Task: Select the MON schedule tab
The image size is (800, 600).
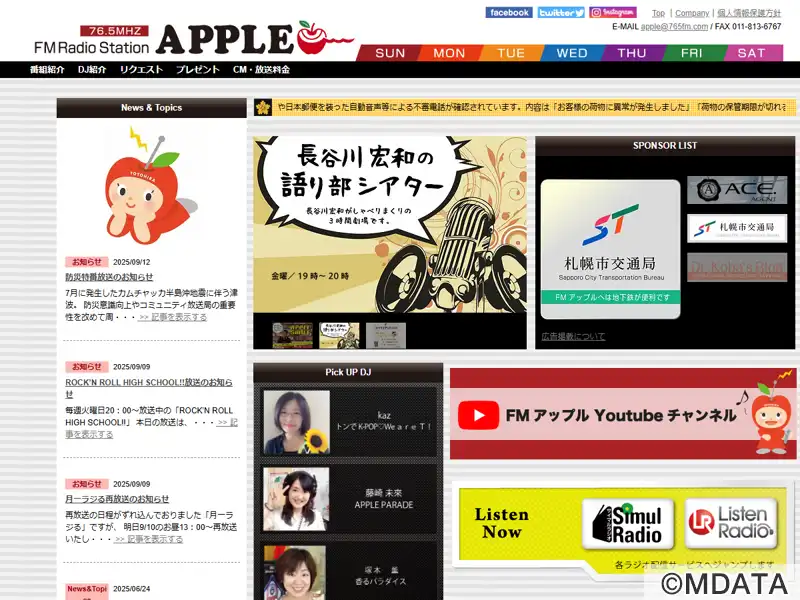Action: [x=449, y=53]
